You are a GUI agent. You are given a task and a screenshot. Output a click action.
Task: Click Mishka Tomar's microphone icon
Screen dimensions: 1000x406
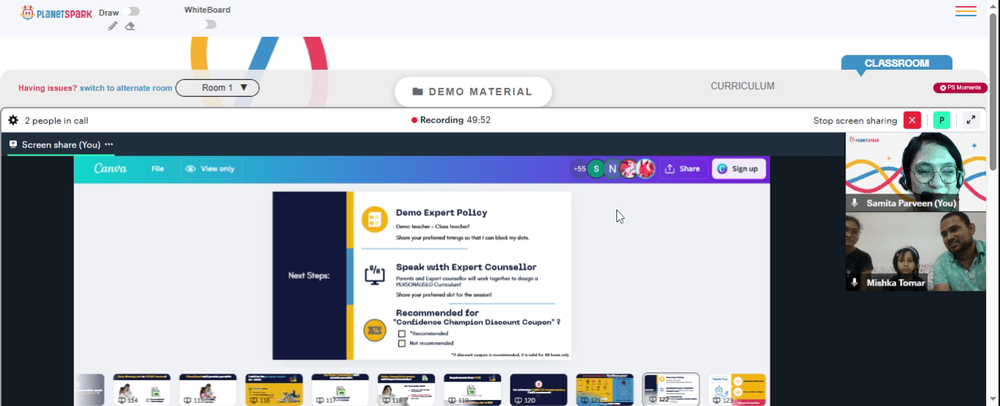(x=855, y=282)
